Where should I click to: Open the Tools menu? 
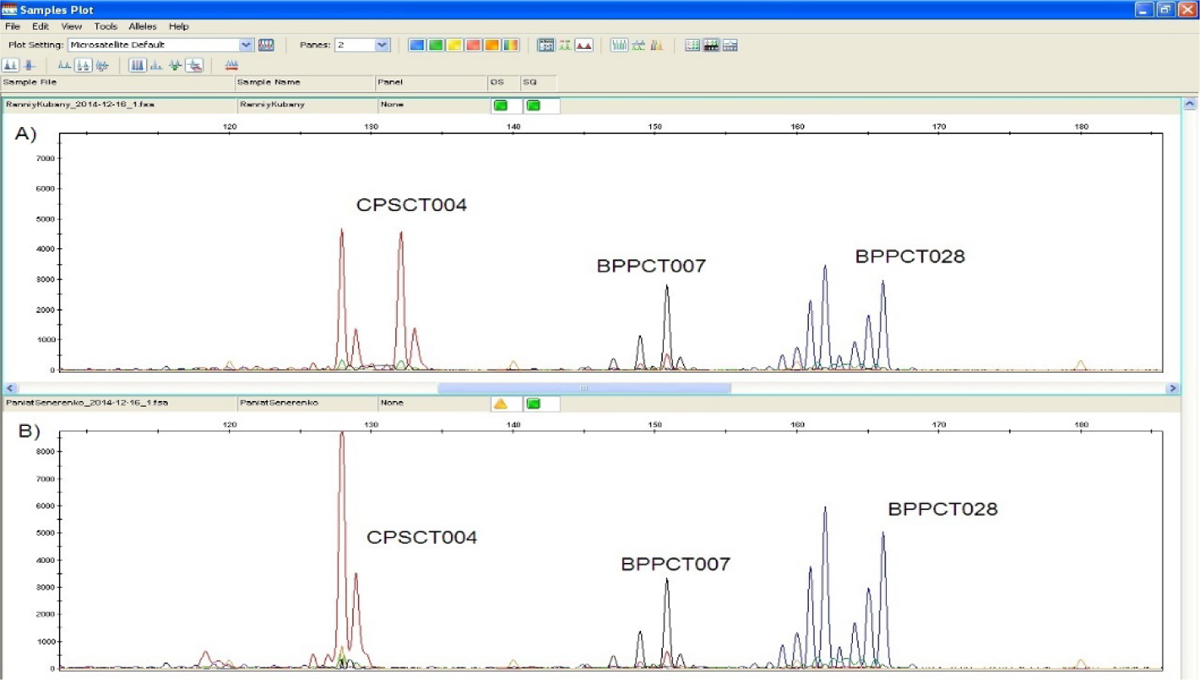coord(105,26)
